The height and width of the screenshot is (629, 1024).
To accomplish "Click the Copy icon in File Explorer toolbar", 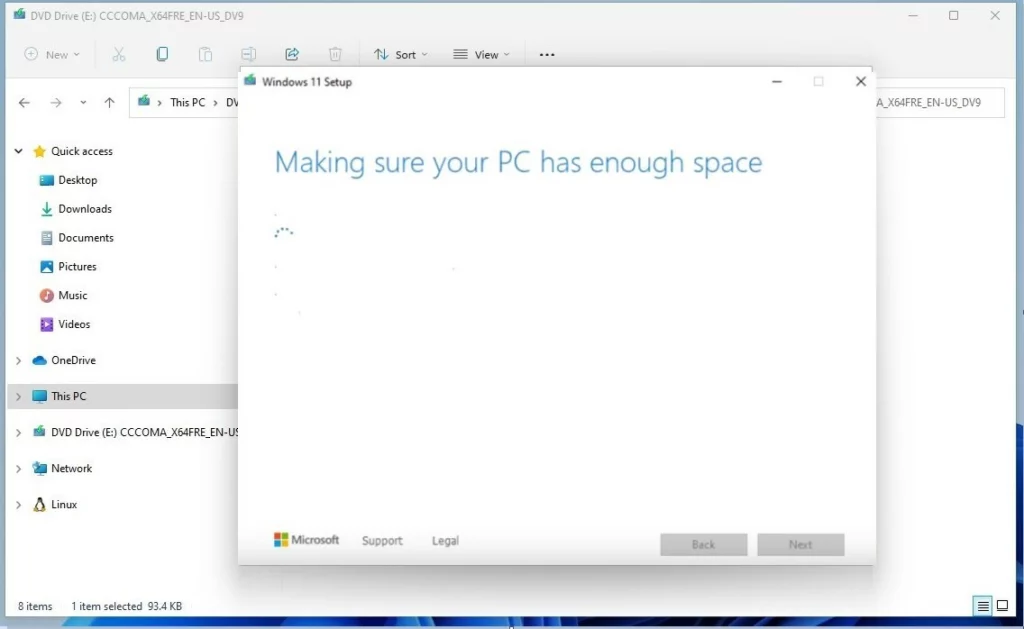I will tap(162, 54).
